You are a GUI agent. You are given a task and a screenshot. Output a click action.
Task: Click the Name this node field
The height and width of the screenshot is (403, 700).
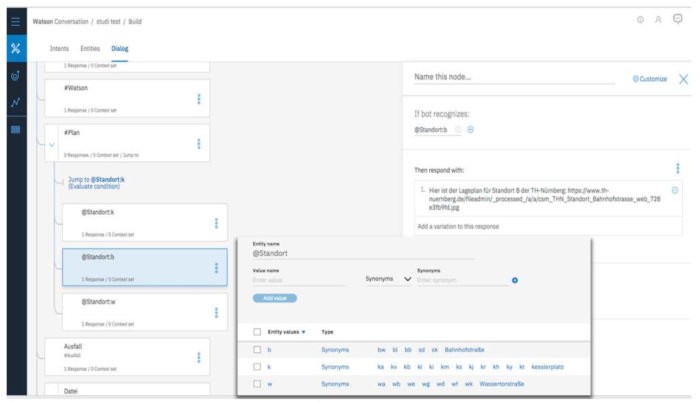pos(514,77)
